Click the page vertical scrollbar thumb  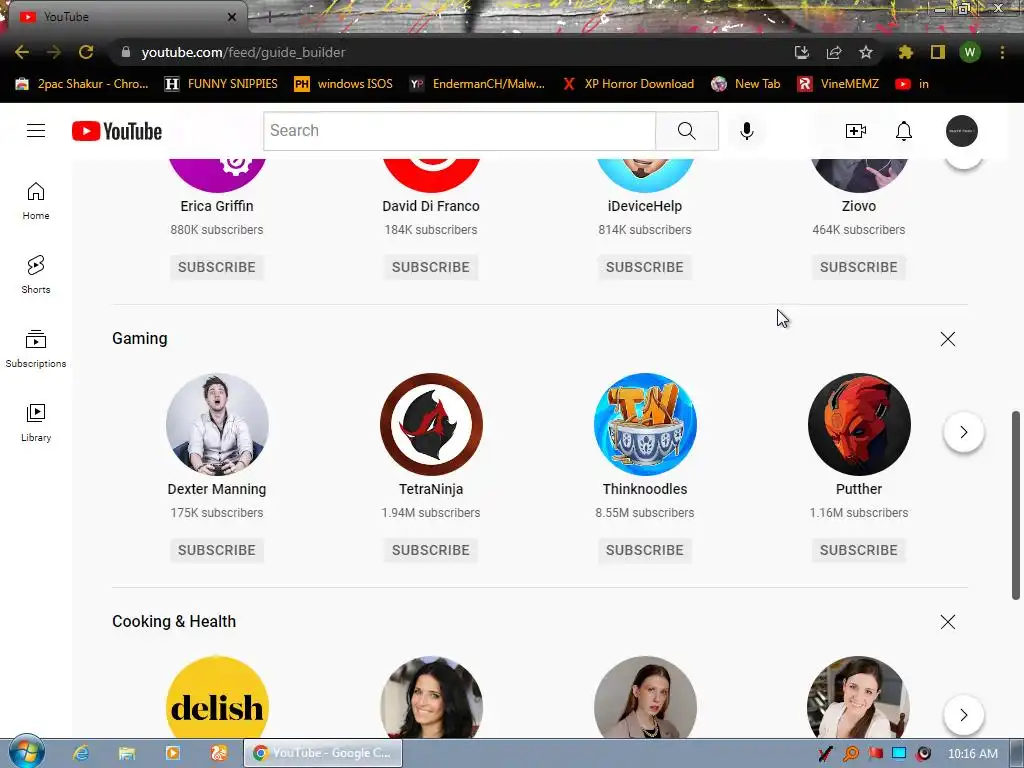[x=1016, y=505]
